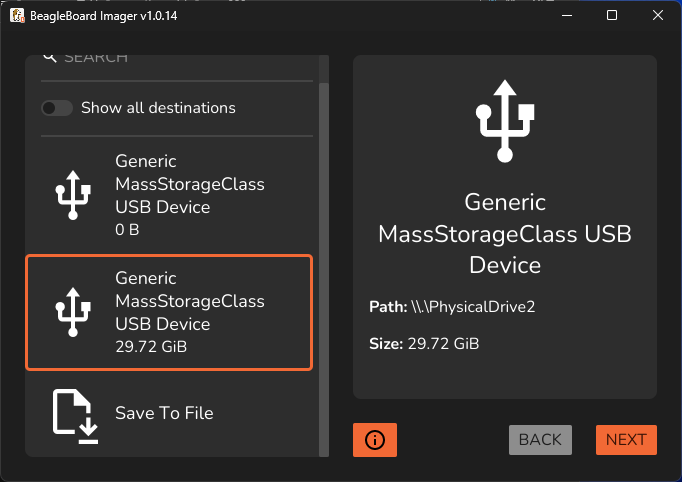Select the 0 B Generic MassStorageClass USB Device

pyautogui.click(x=169, y=195)
